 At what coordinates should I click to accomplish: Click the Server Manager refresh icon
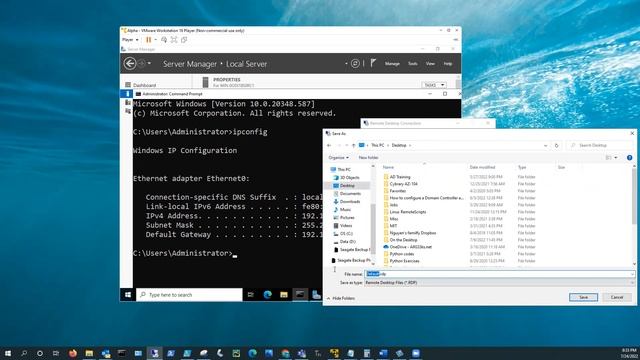[355, 63]
